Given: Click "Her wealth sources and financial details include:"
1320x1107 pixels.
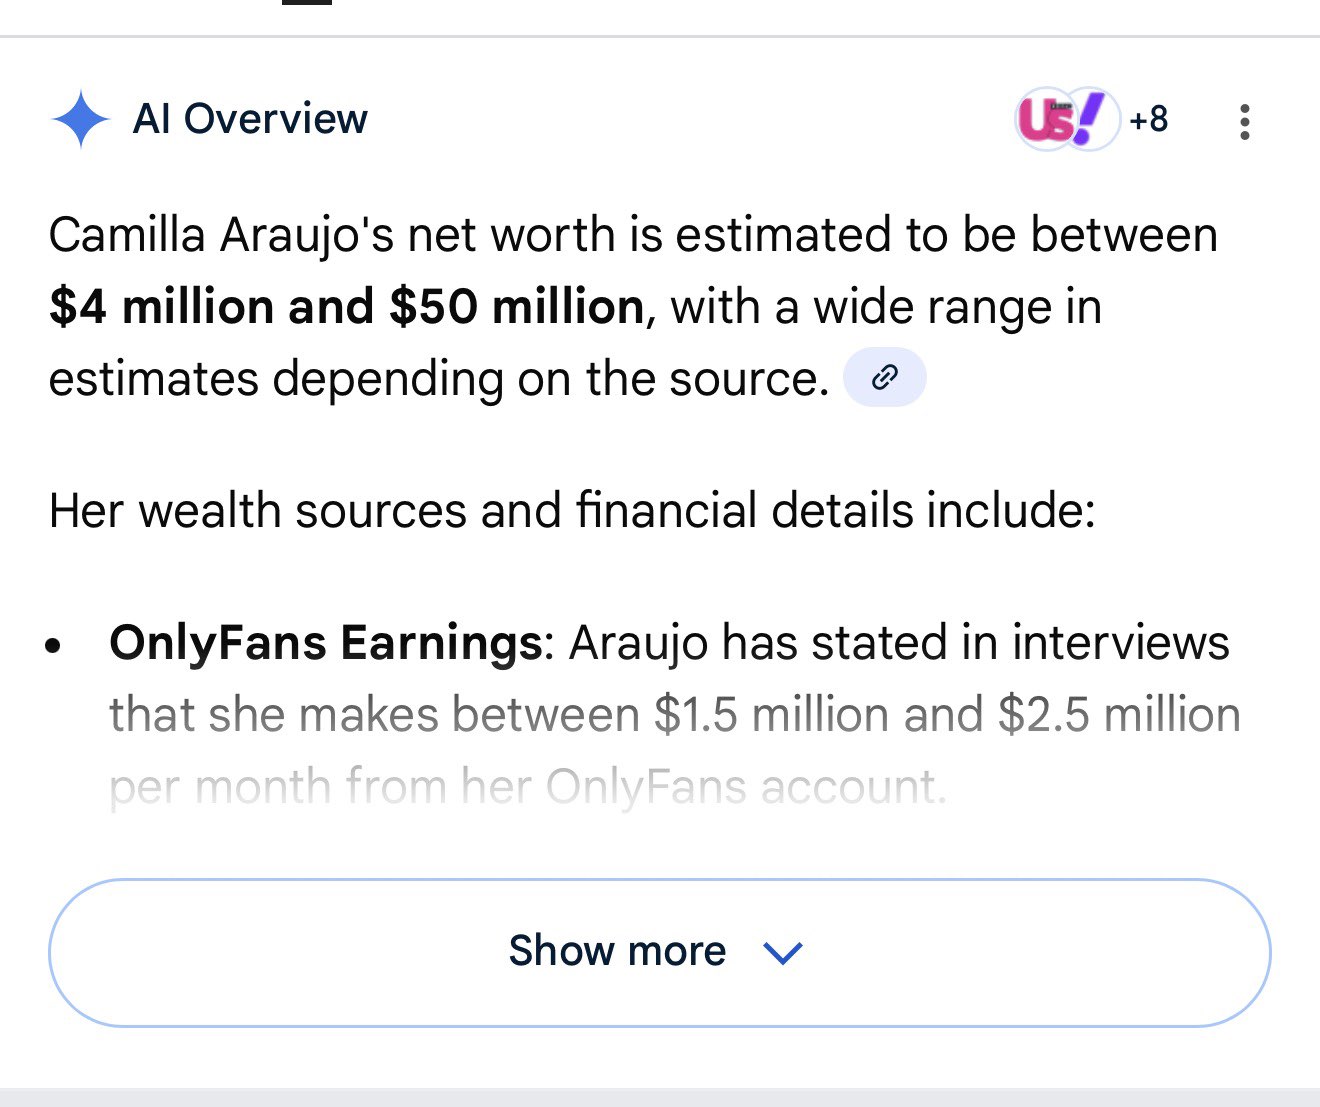Looking at the screenshot, I should coord(572,510).
